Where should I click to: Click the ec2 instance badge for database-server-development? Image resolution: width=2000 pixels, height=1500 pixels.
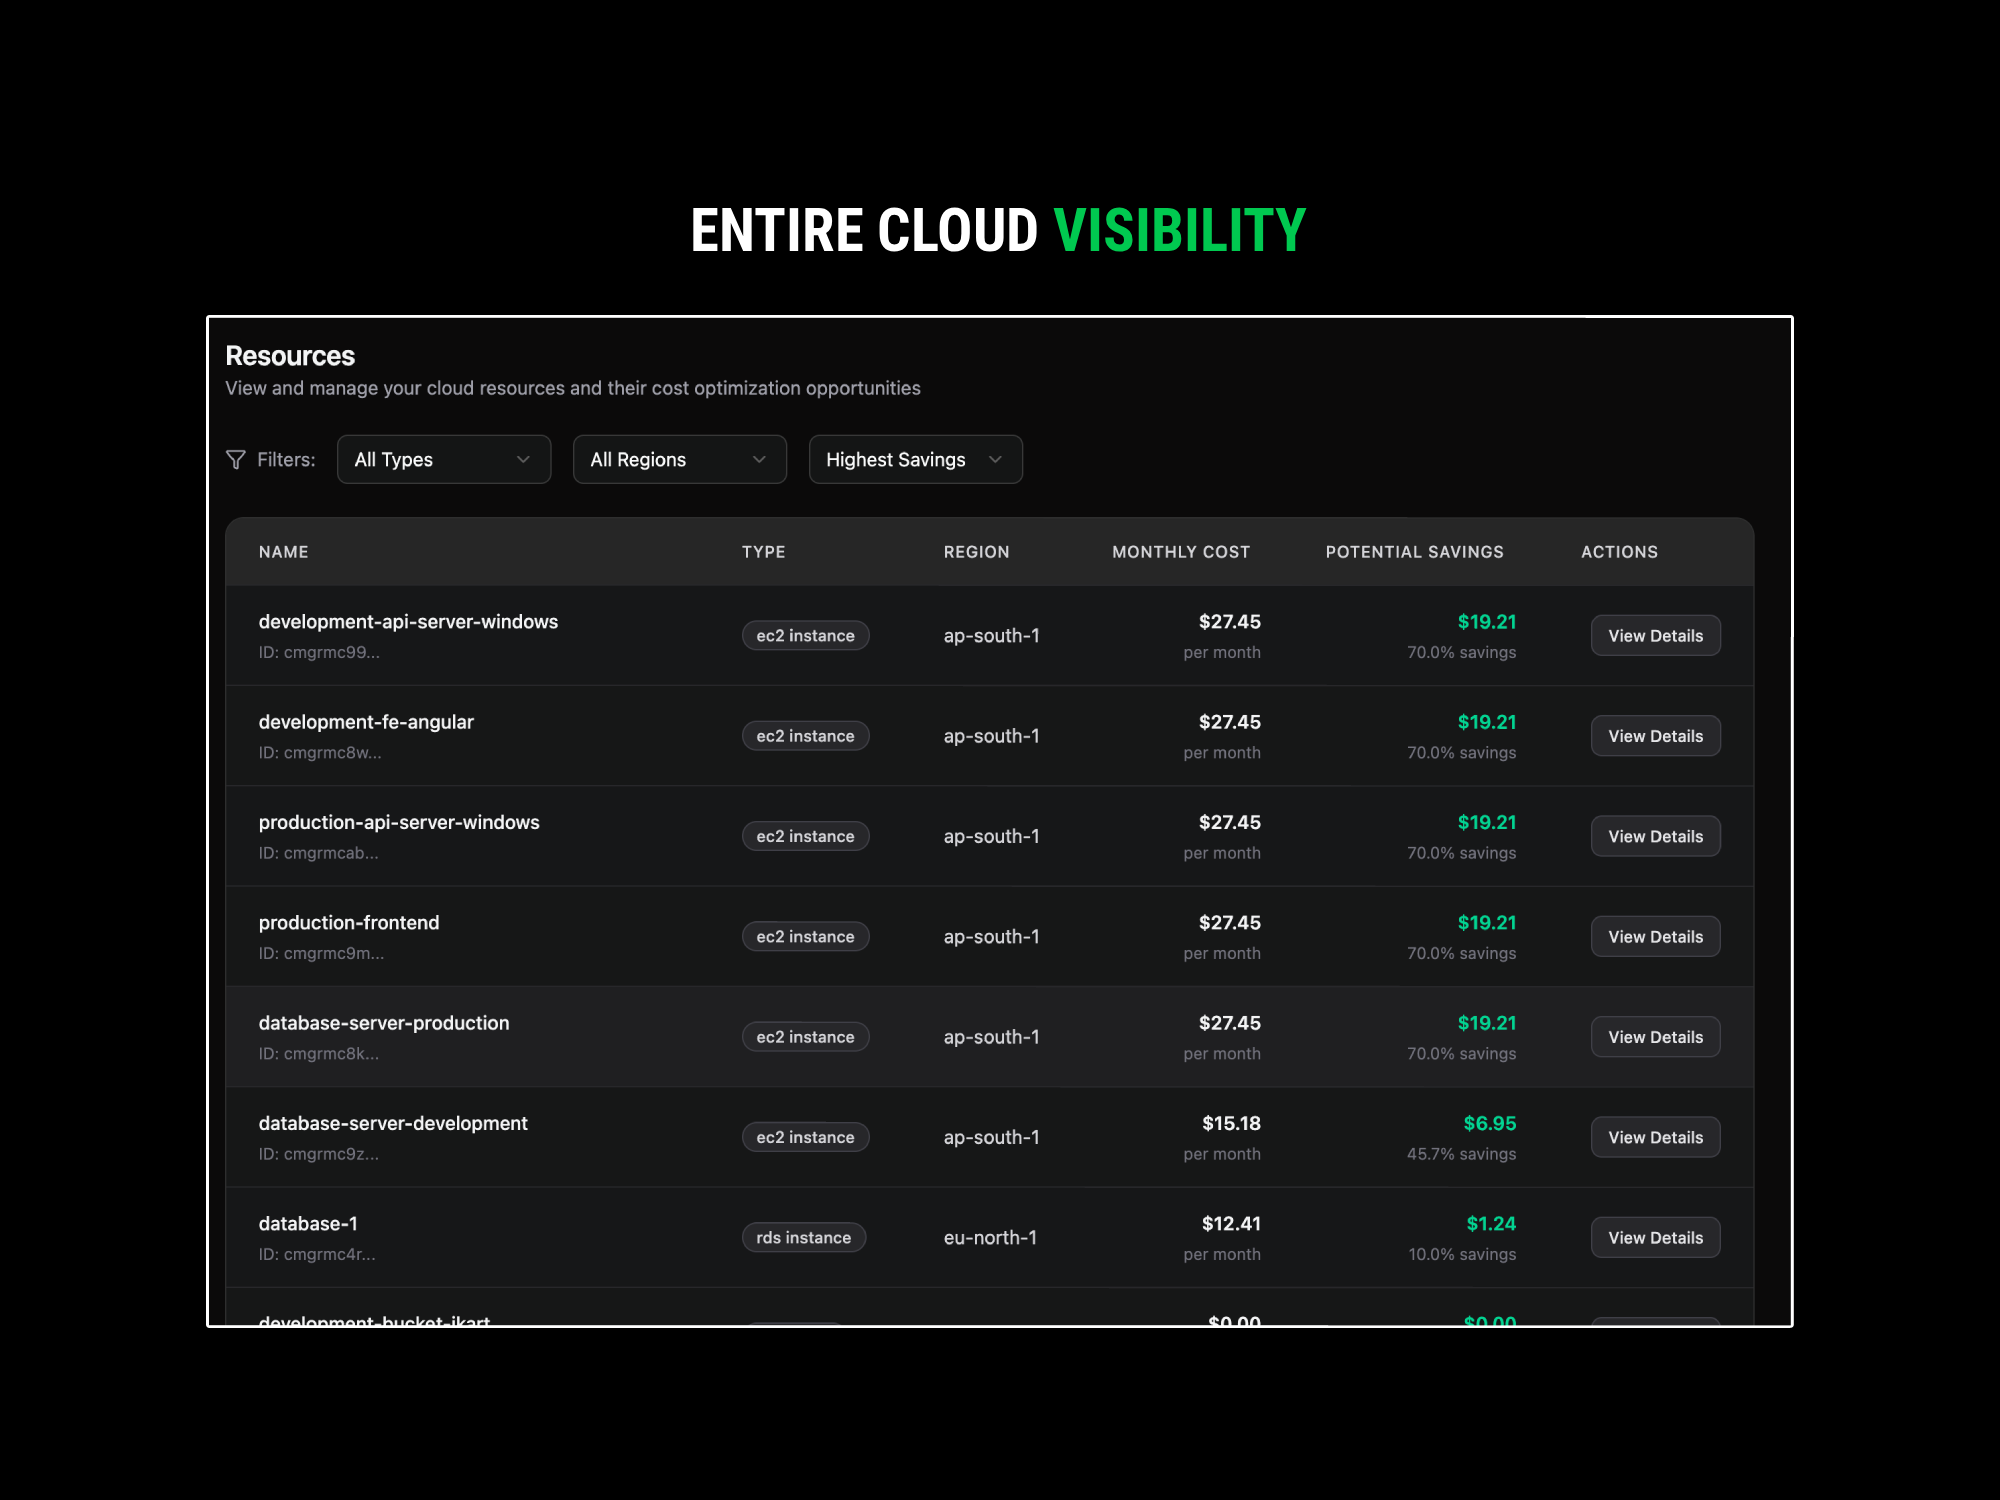pos(805,1136)
